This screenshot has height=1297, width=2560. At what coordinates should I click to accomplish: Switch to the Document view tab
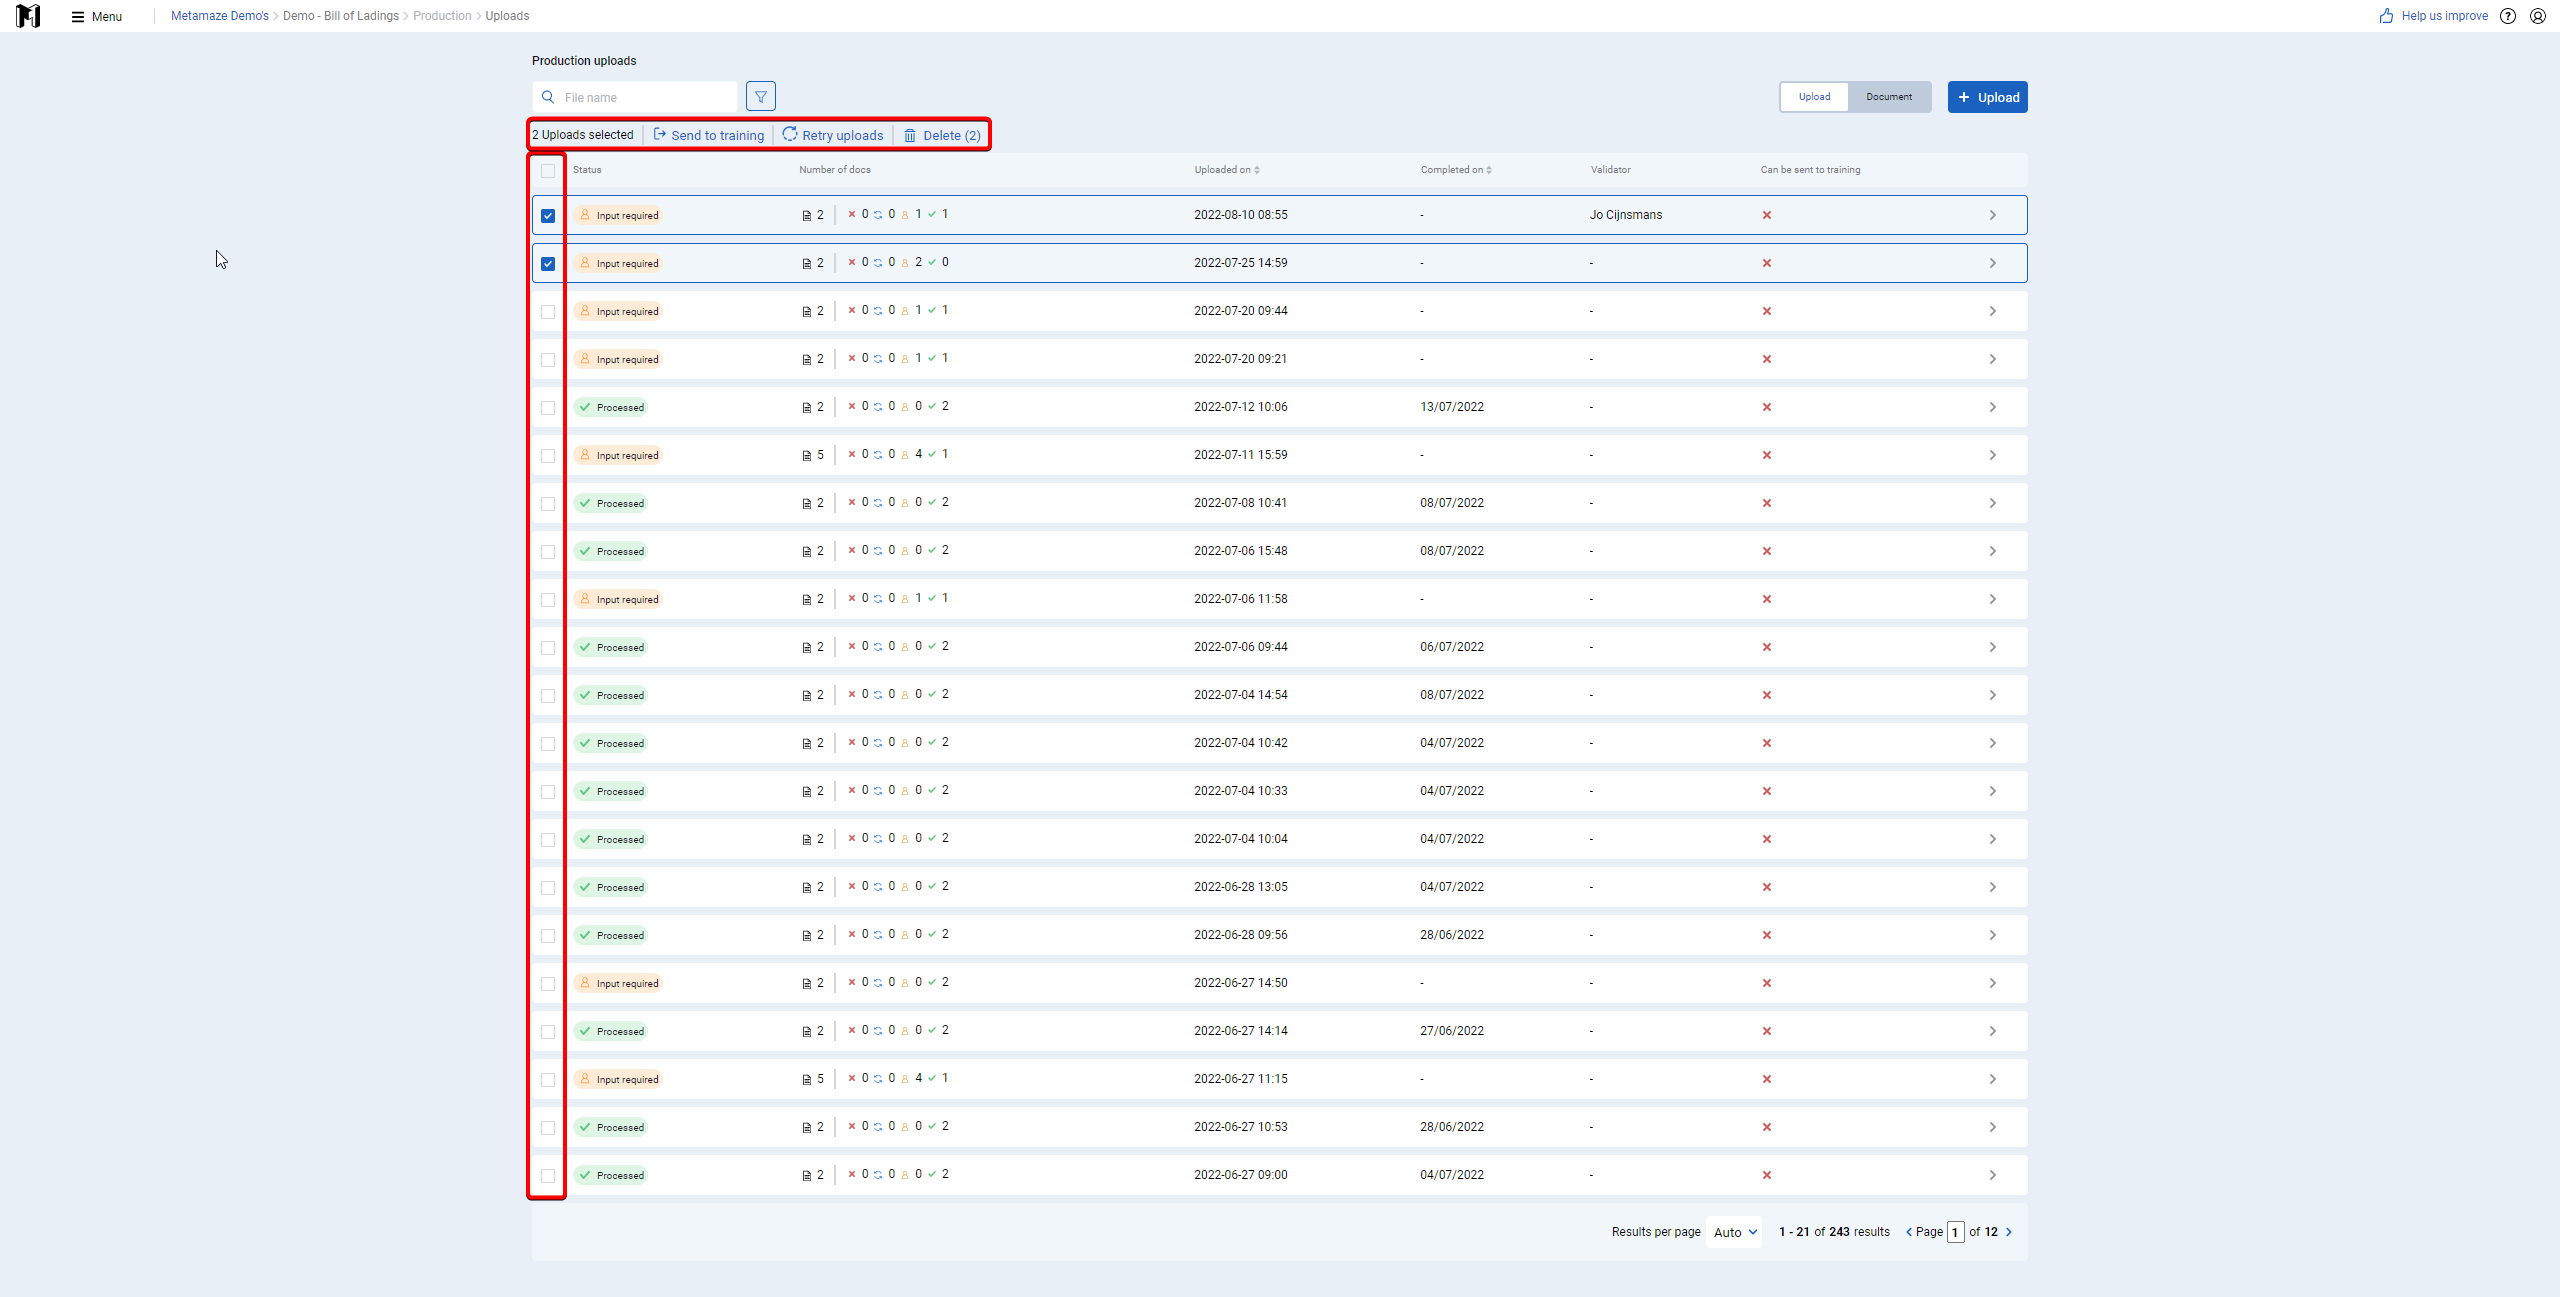(1889, 97)
